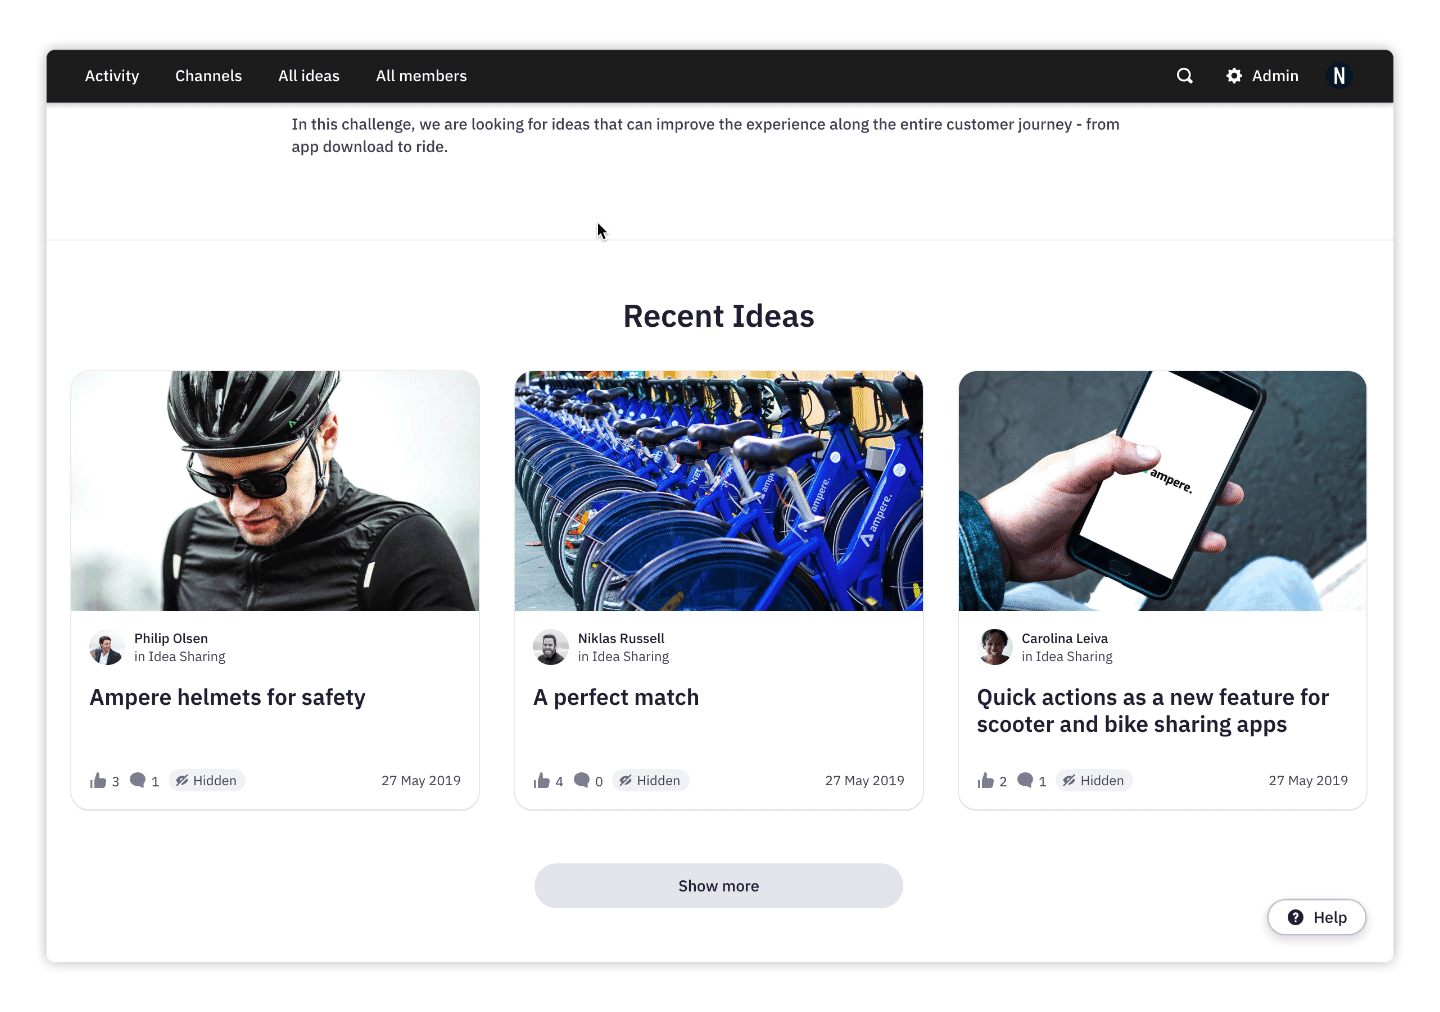Click Hidden badge on A perfect match
The image size is (1440, 1012).
point(651,781)
